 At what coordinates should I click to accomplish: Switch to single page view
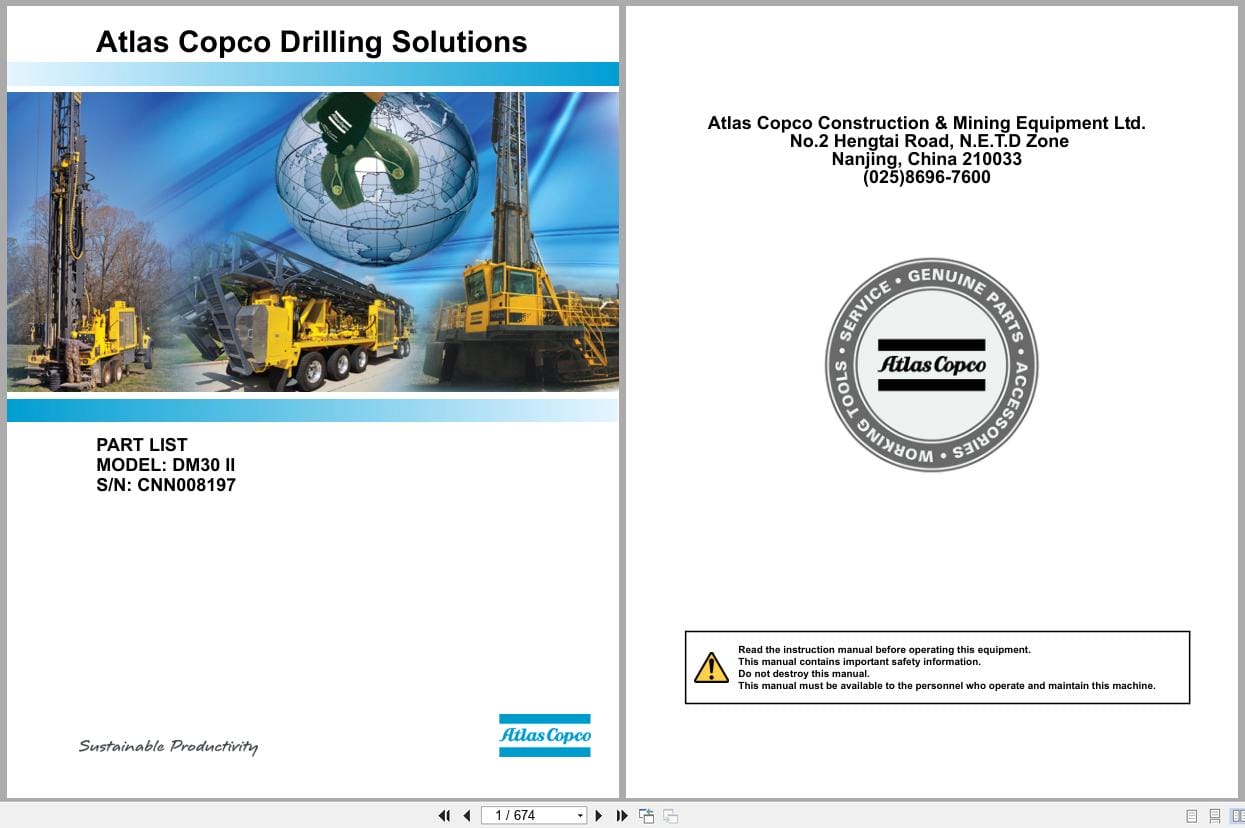point(1191,816)
